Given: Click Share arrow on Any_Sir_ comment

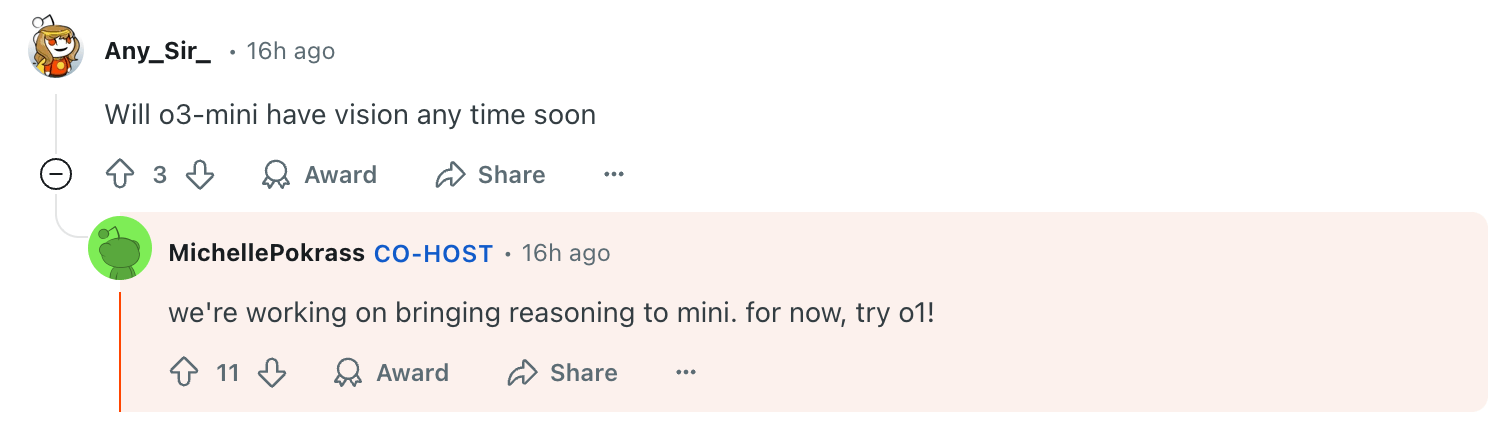Looking at the screenshot, I should pos(451,175).
